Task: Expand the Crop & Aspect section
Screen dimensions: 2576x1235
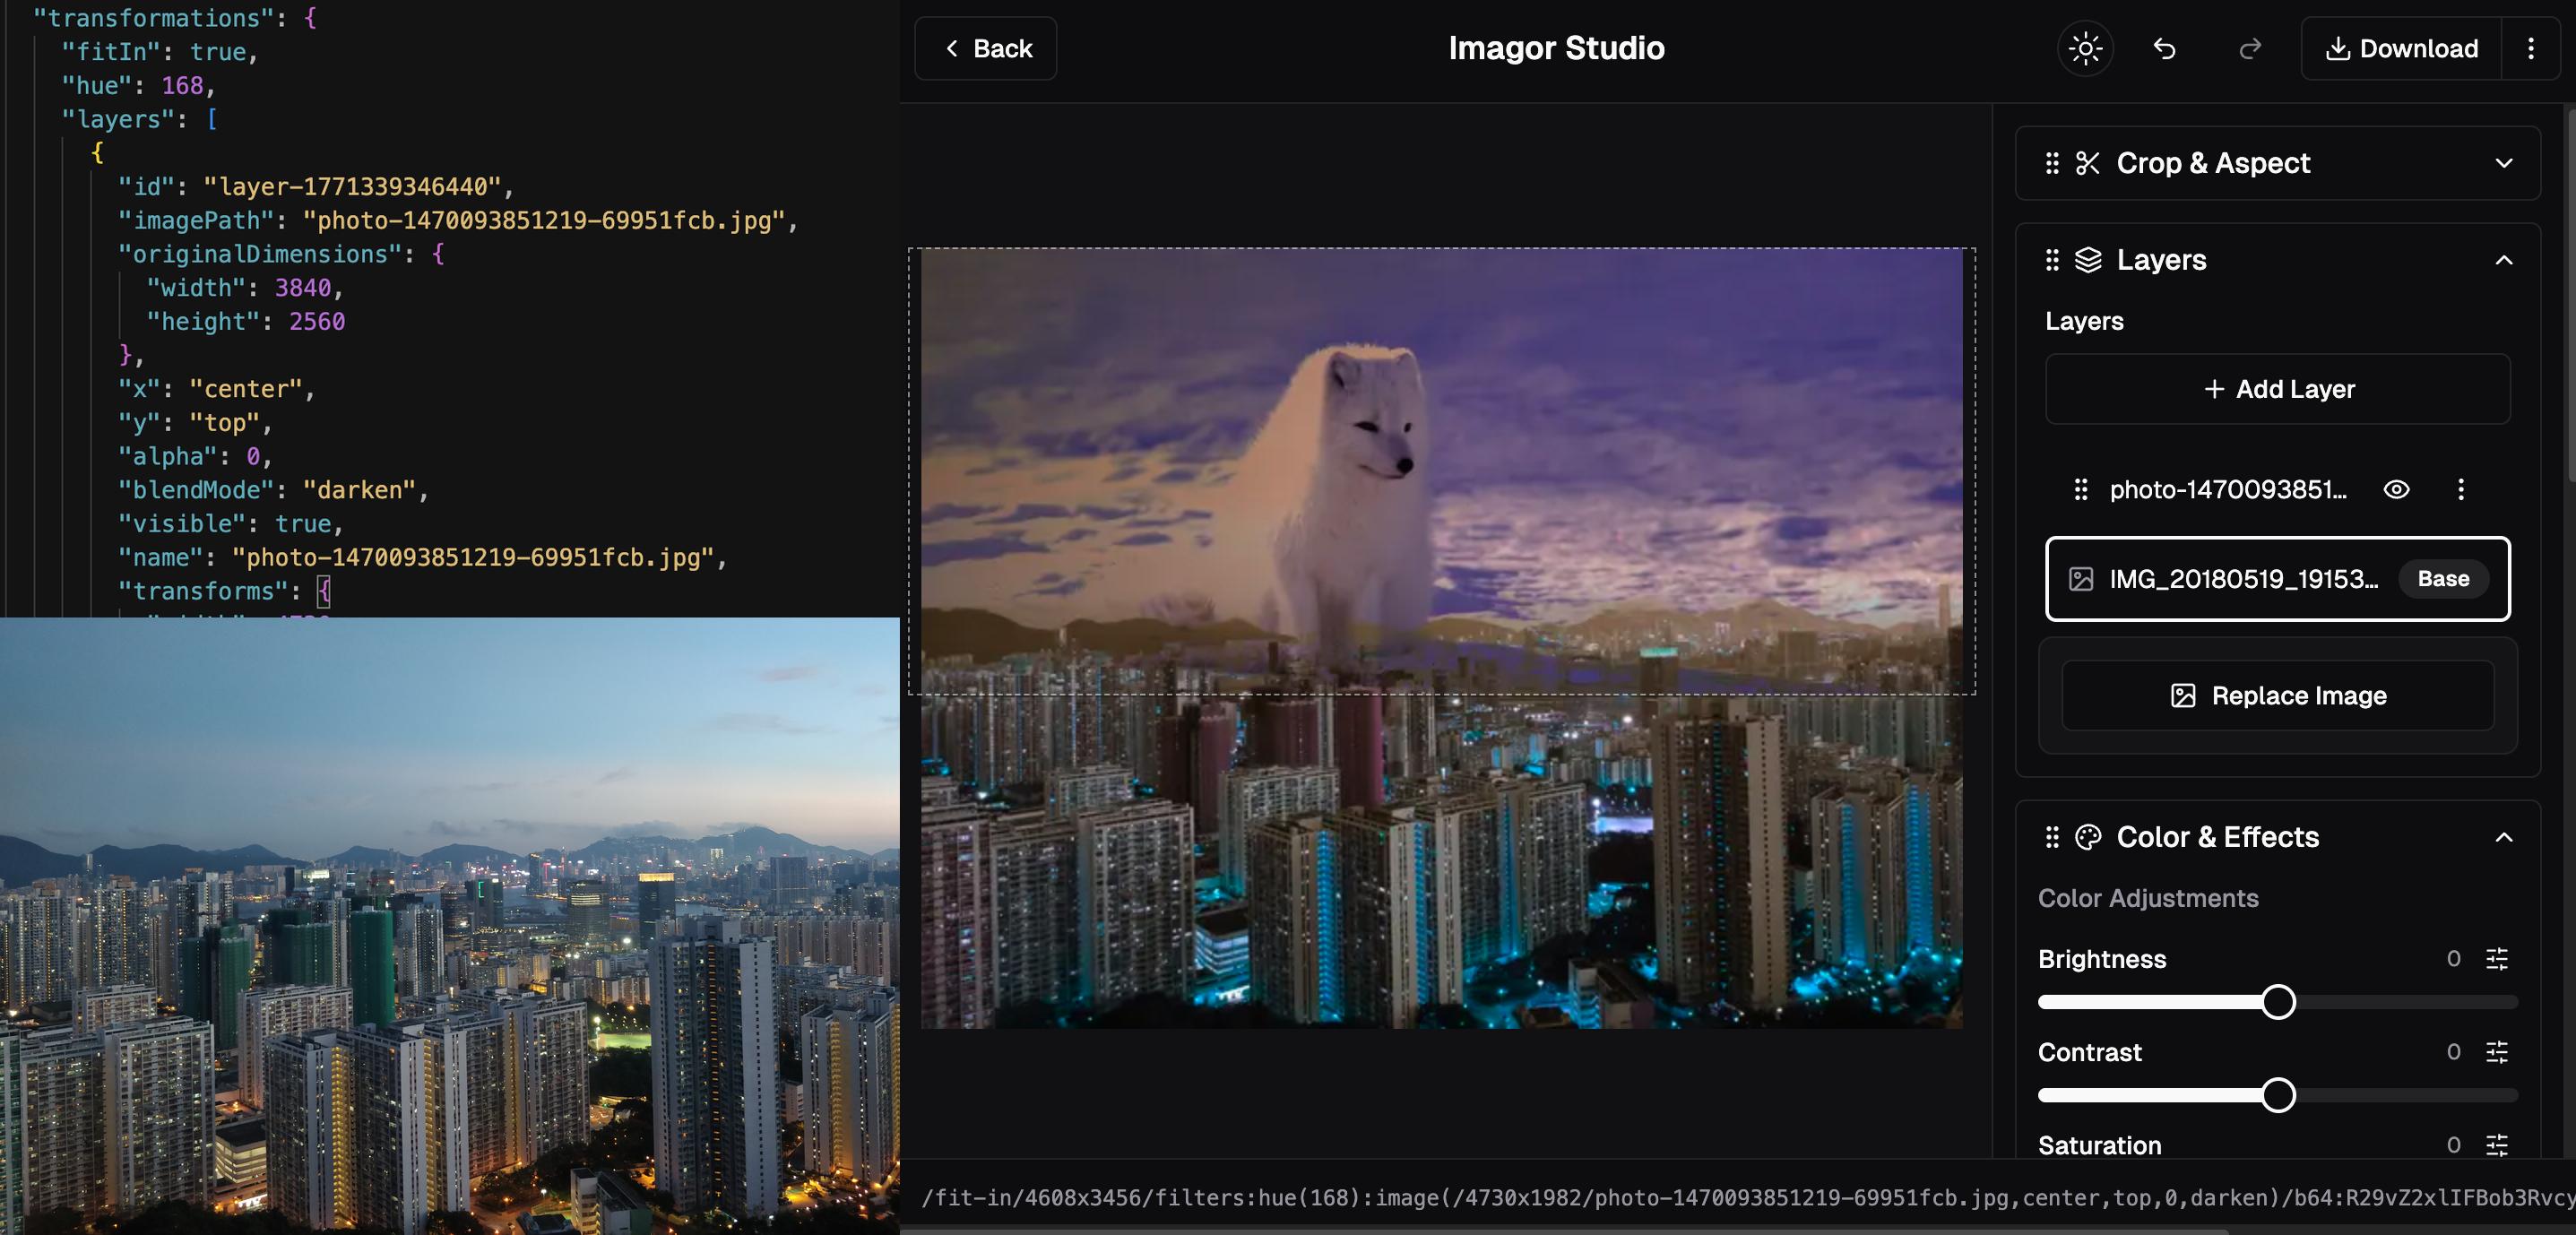Action: 2504,163
